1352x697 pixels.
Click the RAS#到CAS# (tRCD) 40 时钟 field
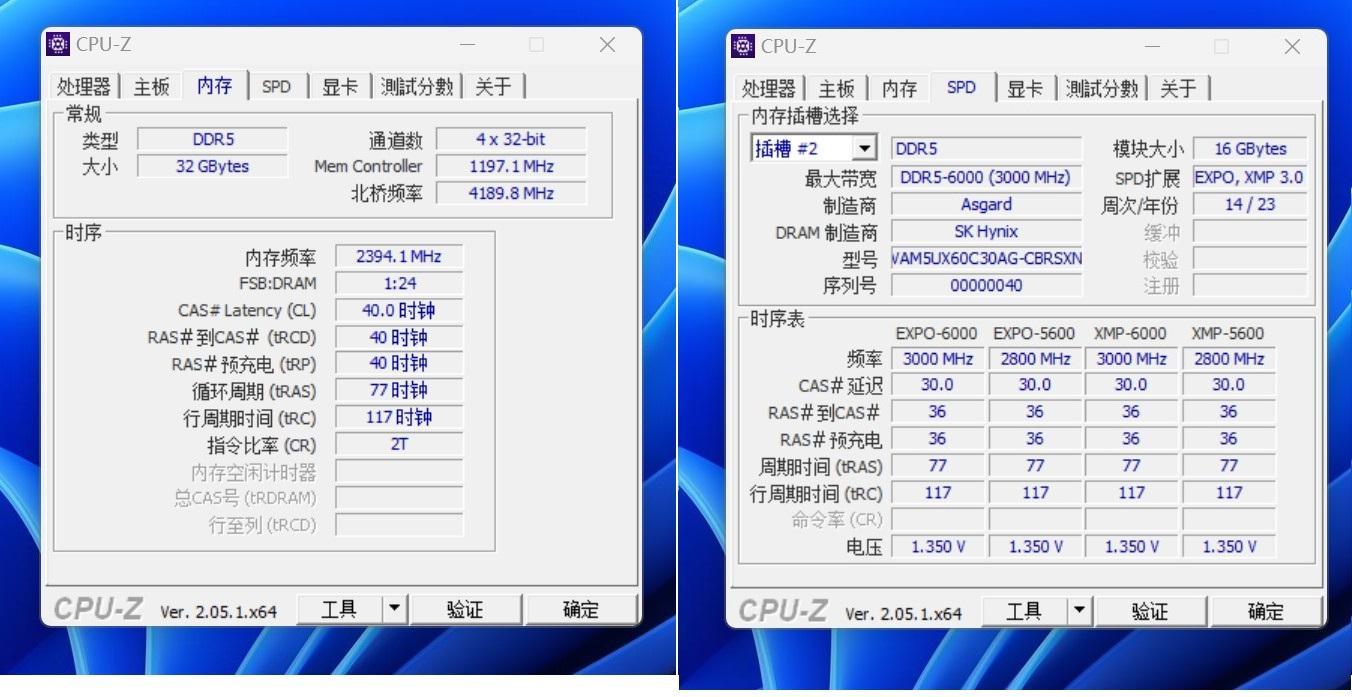[399, 338]
